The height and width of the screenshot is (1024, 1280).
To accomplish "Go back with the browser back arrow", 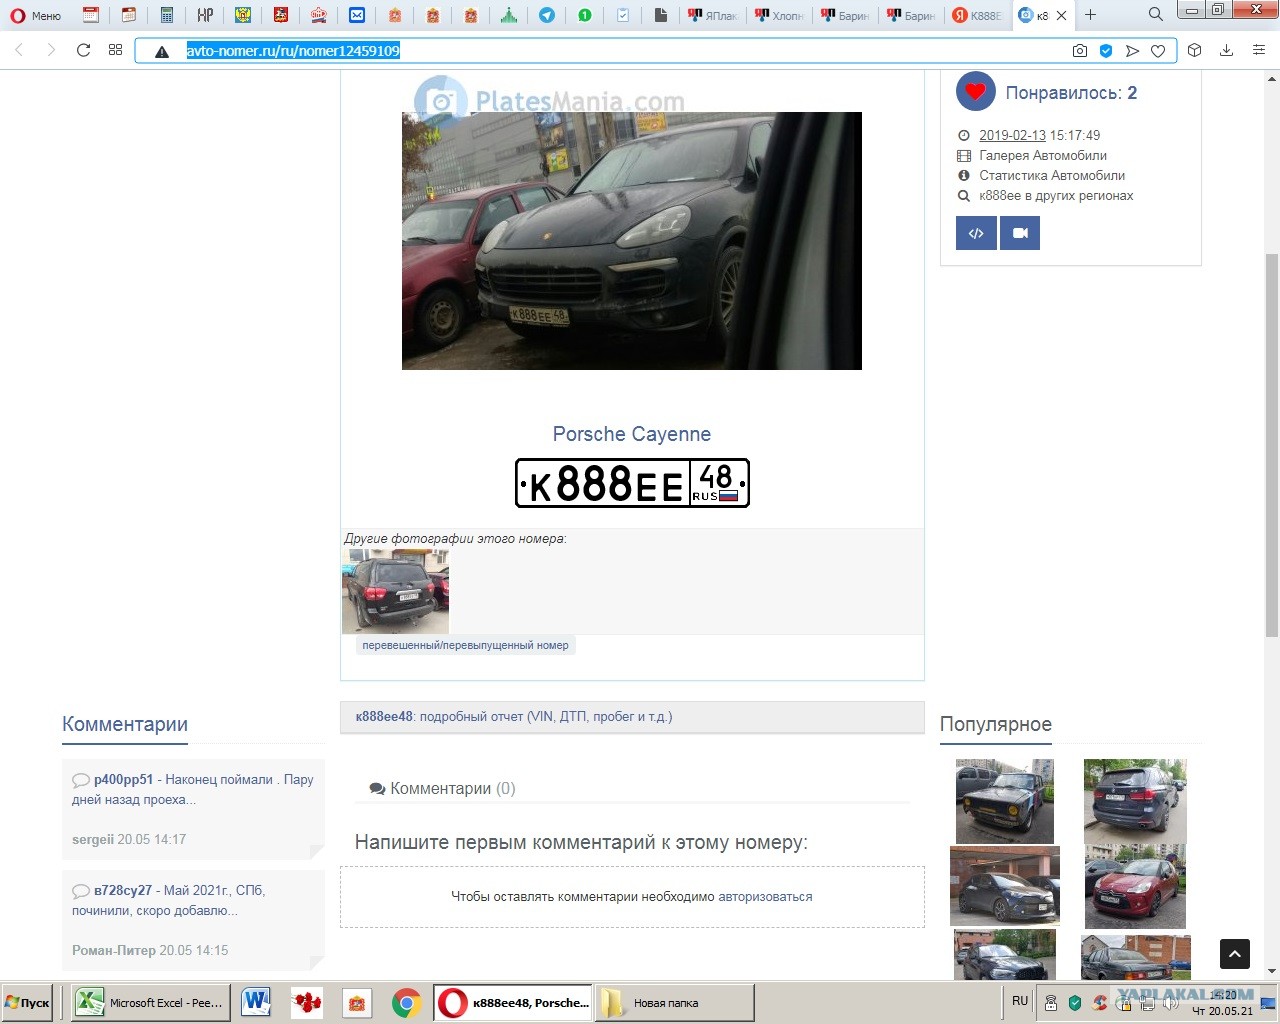I will (19, 50).
